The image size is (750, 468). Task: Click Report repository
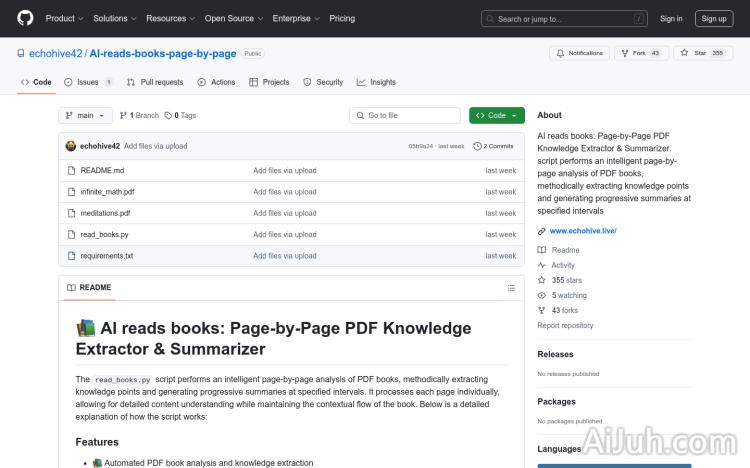[565, 325]
